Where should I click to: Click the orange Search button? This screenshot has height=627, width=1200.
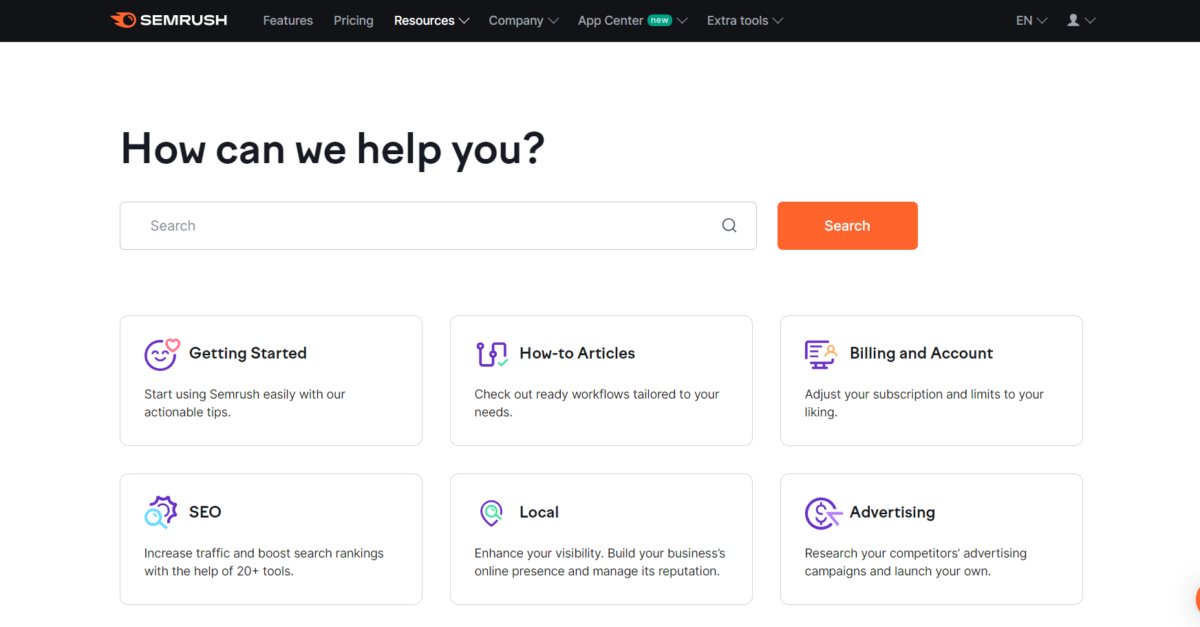(847, 226)
